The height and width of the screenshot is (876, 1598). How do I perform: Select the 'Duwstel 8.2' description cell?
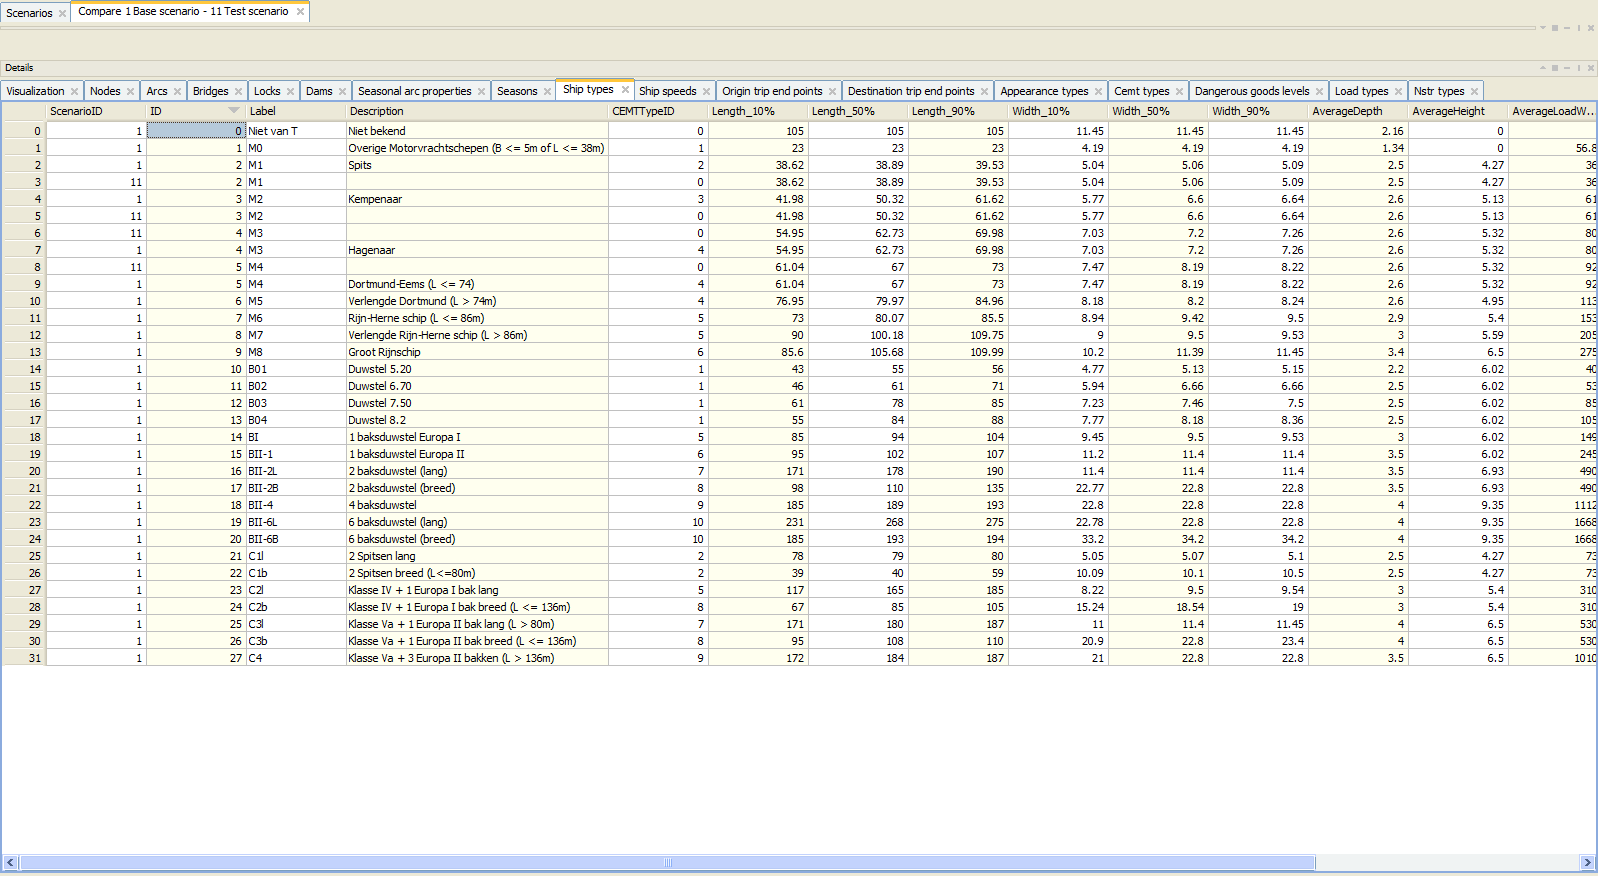[477, 420]
